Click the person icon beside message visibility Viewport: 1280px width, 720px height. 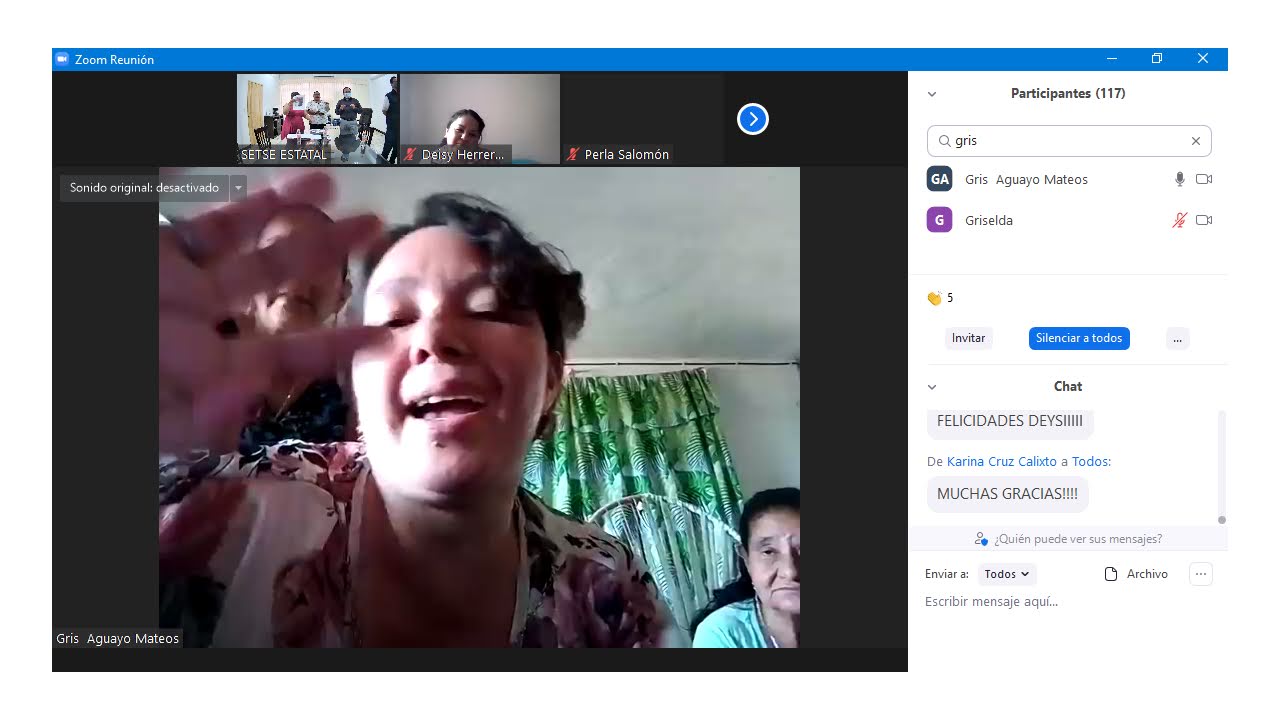tap(981, 539)
